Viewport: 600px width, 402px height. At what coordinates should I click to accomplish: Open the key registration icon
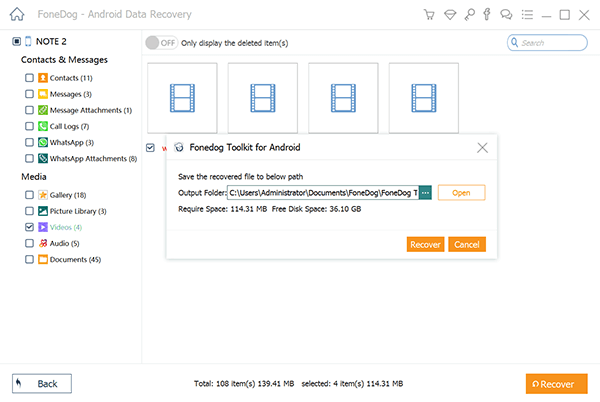(x=469, y=15)
